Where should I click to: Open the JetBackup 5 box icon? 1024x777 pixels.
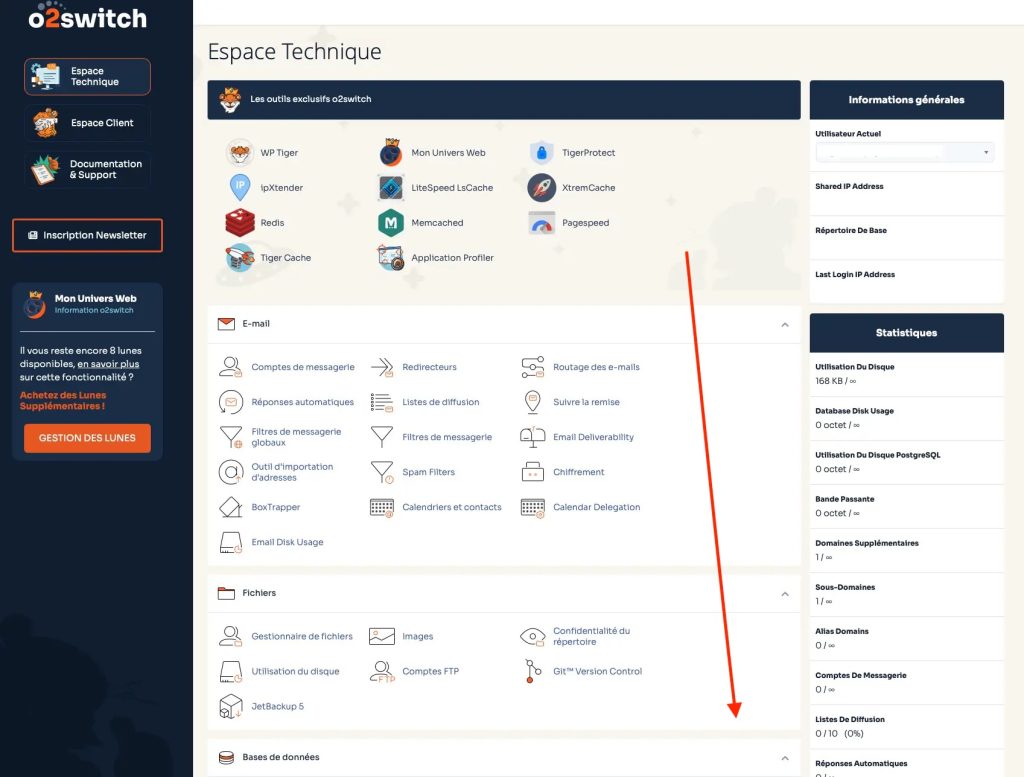[231, 706]
